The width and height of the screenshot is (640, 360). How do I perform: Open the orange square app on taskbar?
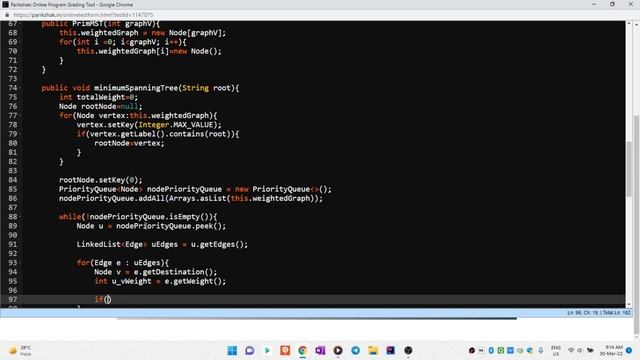pos(285,350)
